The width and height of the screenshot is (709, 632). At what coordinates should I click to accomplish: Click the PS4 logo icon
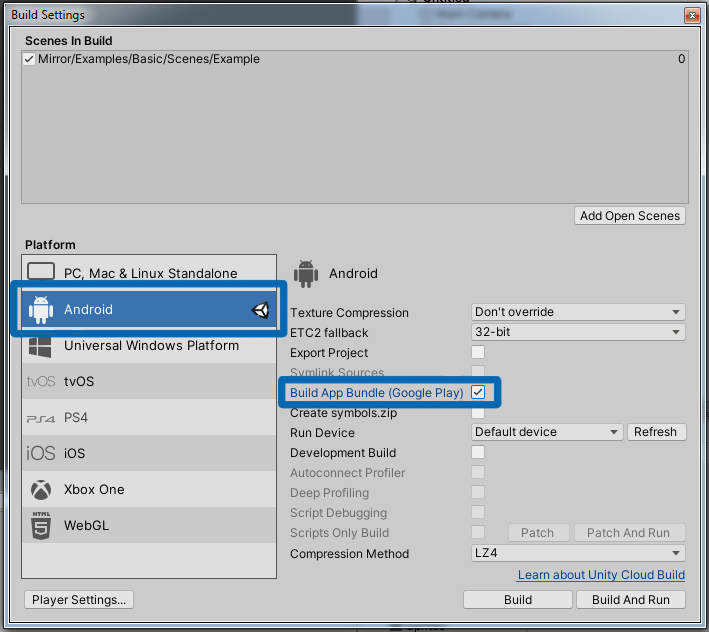41,419
